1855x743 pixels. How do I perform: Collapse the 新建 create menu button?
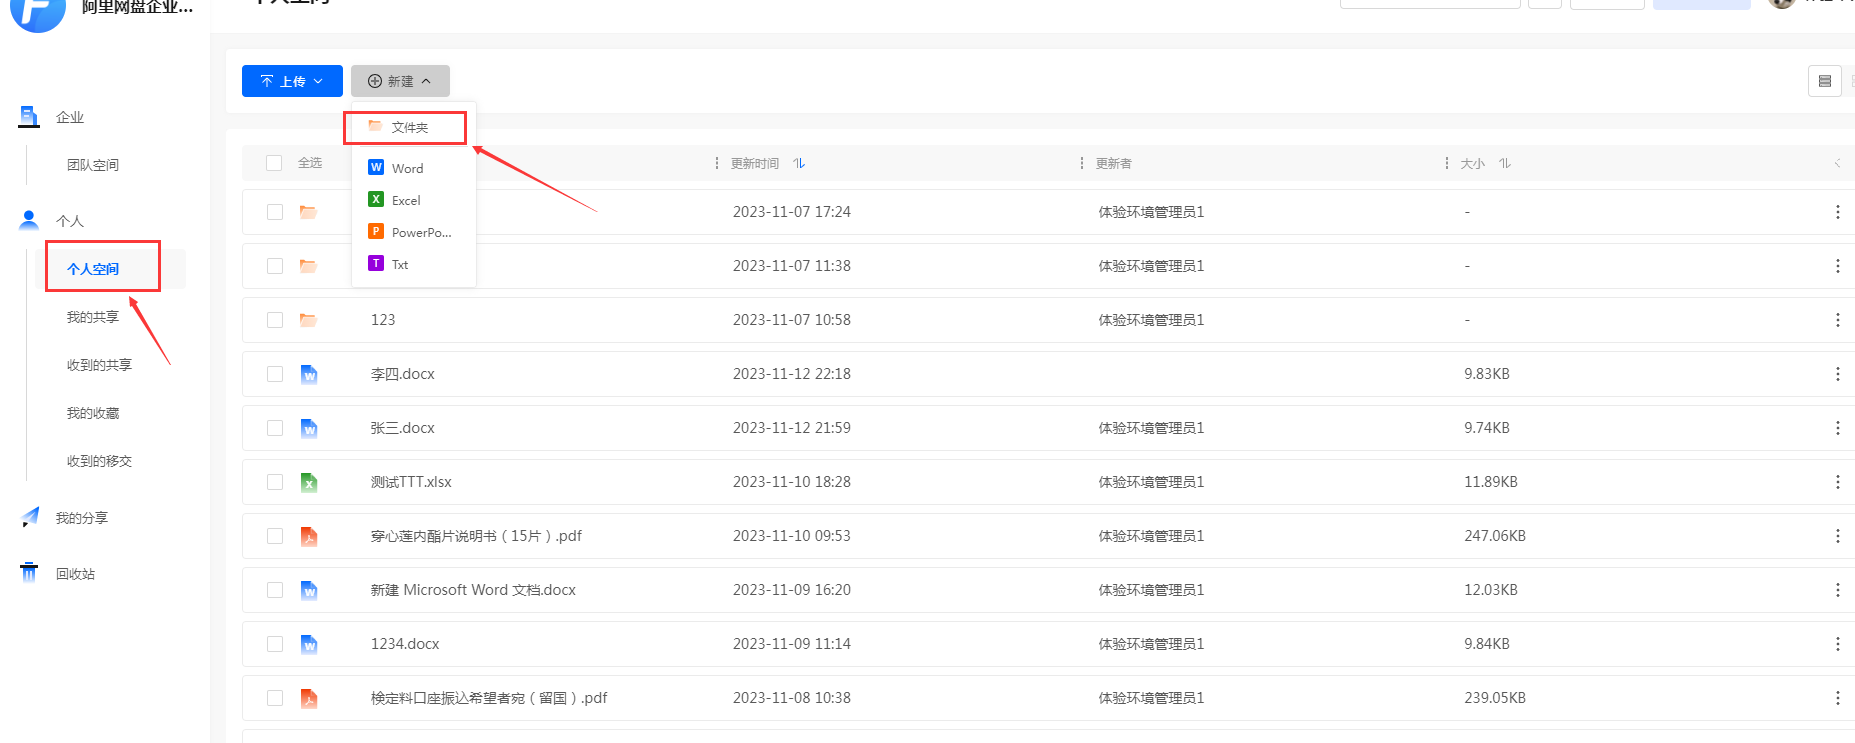[x=400, y=81]
